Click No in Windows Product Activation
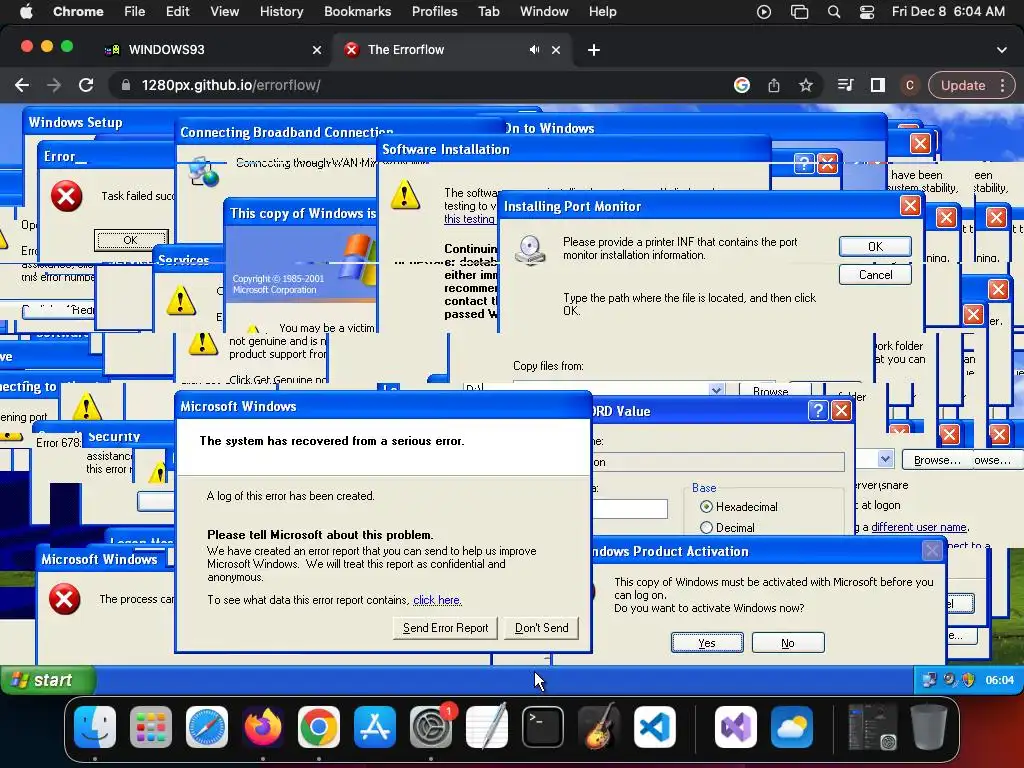1024x768 pixels. [788, 643]
